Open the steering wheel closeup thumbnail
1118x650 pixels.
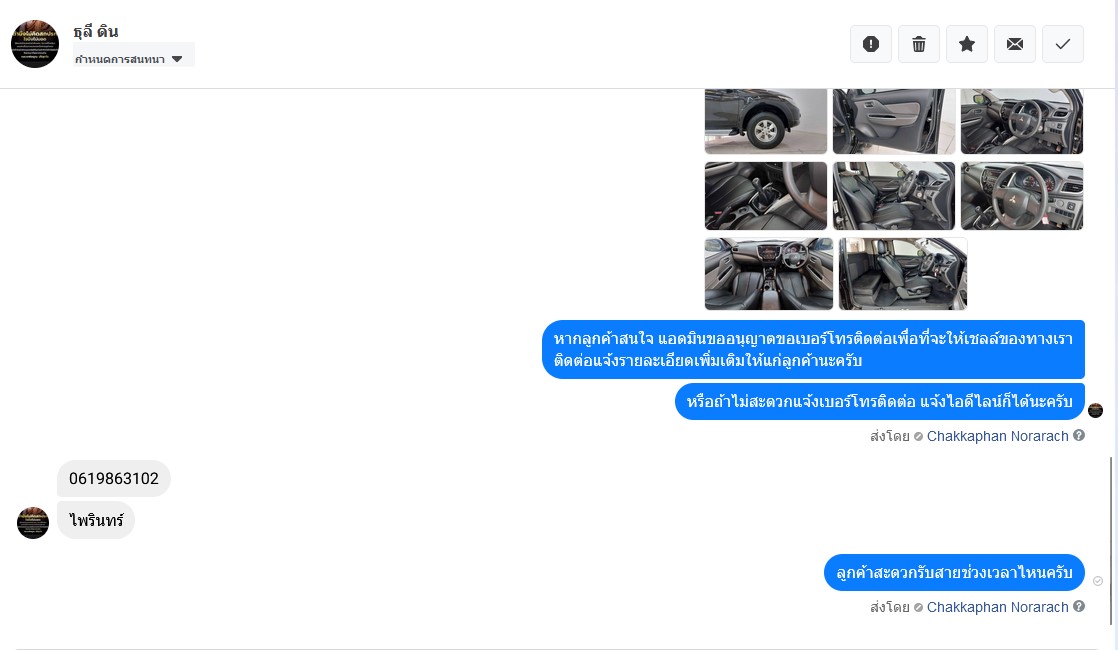pos(1022,196)
